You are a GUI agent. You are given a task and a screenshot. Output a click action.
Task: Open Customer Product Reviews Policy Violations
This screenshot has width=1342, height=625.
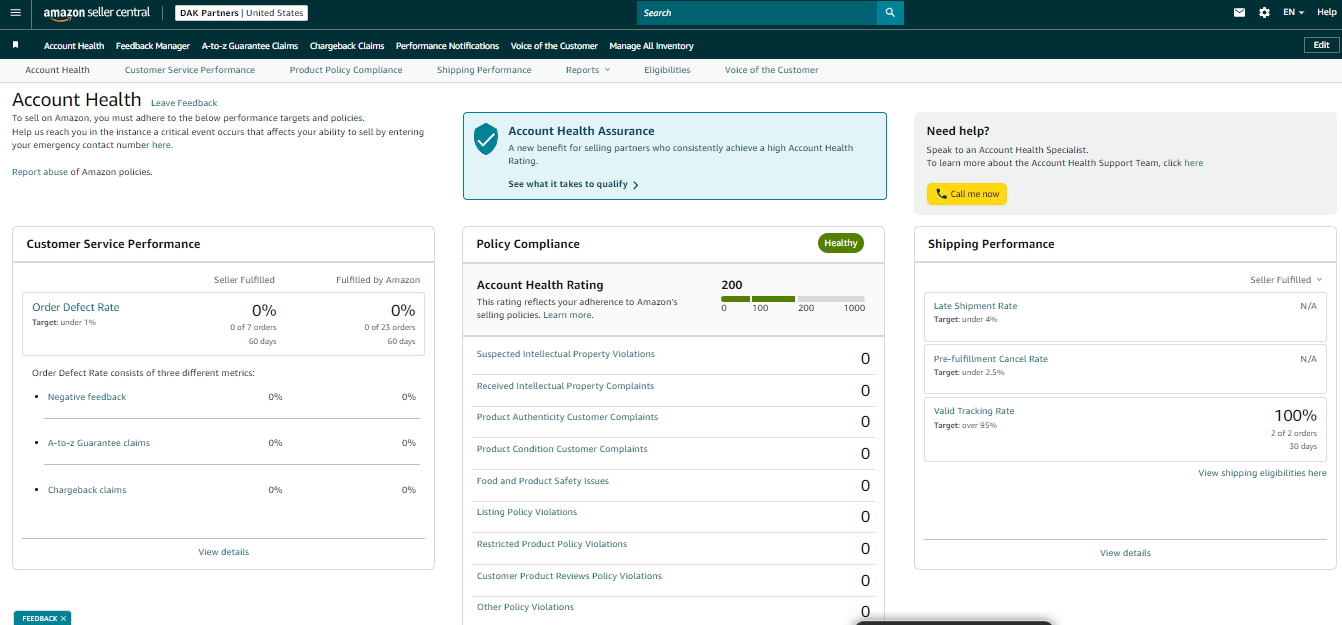(569, 576)
